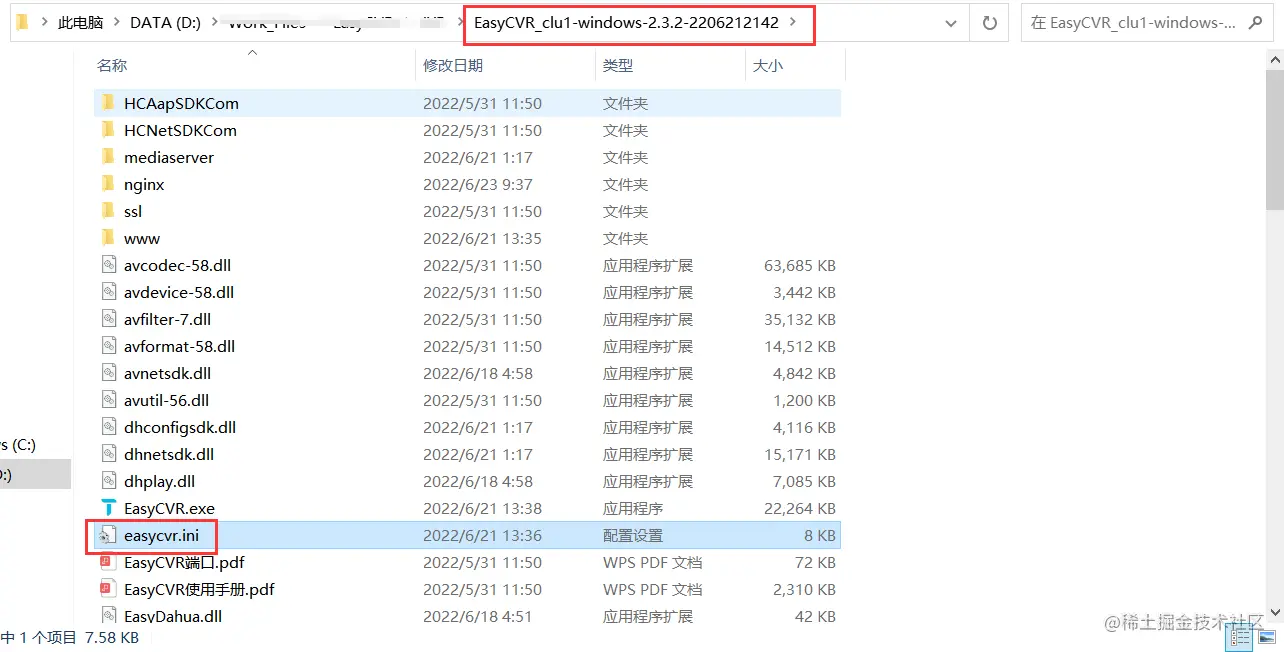The image size is (1284, 652).
Task: Select the highlighted D: drive in sidebar
Action: [35, 474]
